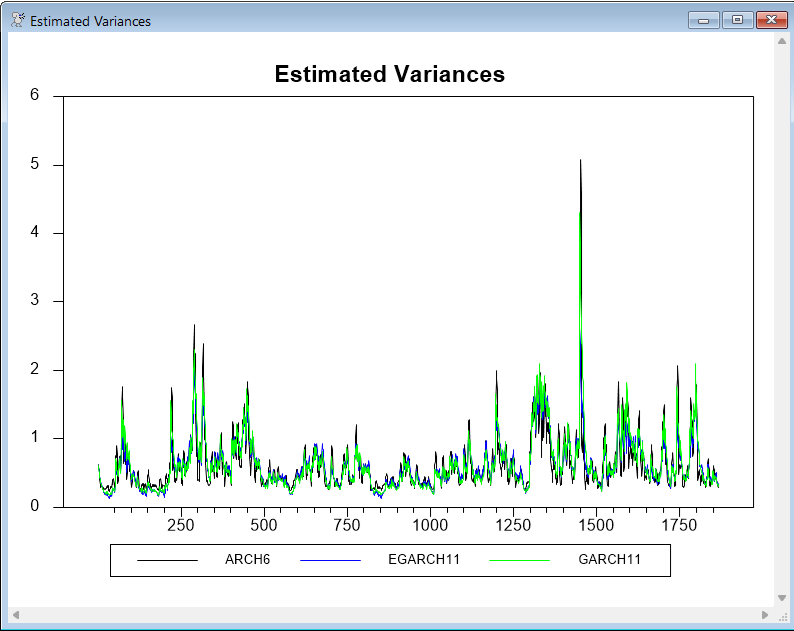Click the blue EGARCH11 legend line
Viewport: 794px width, 631px height.
point(330,560)
